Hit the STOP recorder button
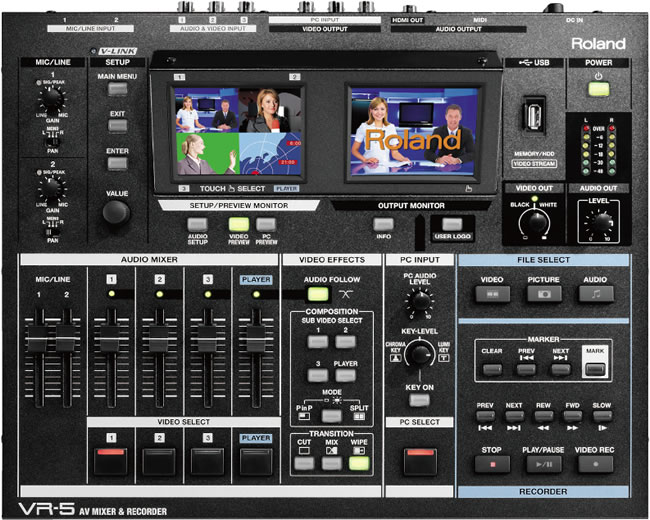Image resolution: width=650 pixels, height=520 pixels. pyautogui.click(x=492, y=464)
